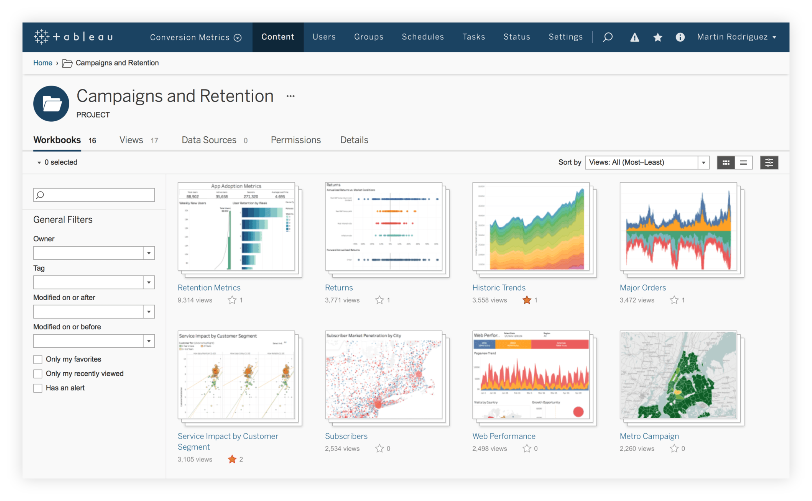Toggle the filter panel icon

(769, 162)
